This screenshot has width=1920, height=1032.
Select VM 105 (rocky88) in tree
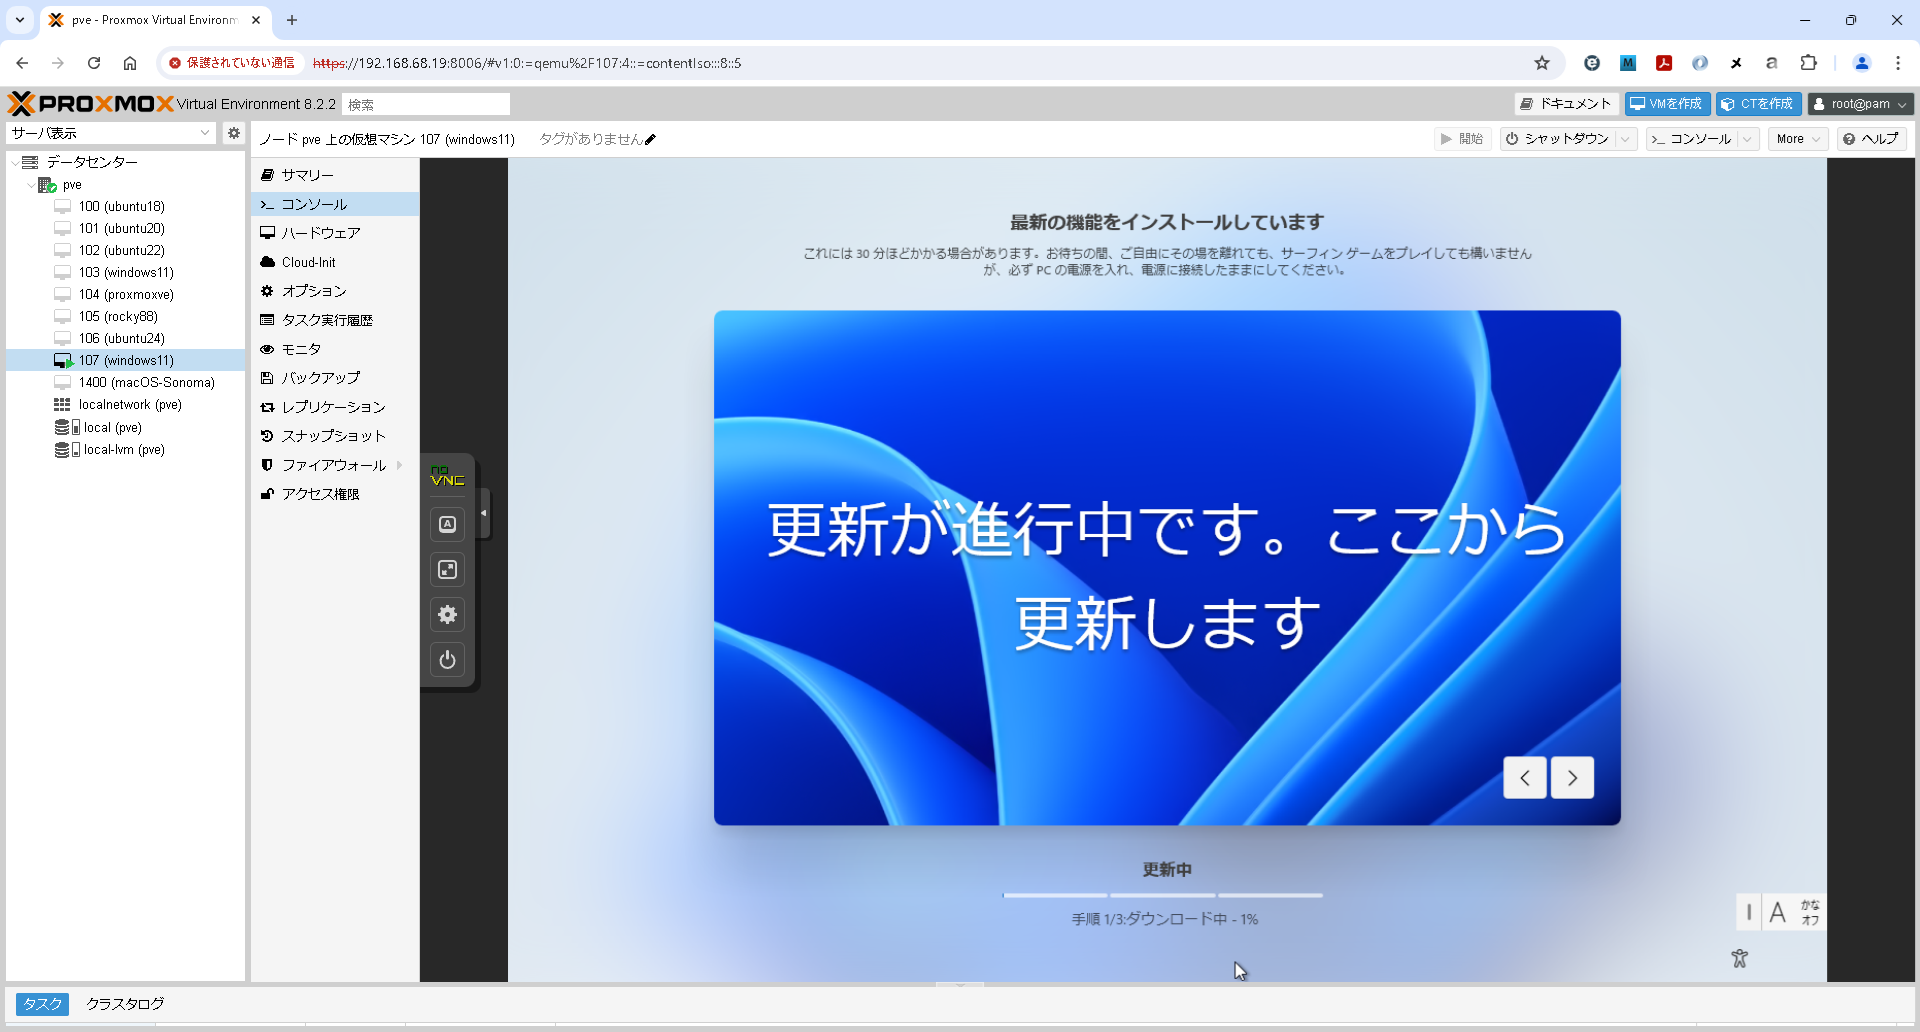tap(118, 317)
